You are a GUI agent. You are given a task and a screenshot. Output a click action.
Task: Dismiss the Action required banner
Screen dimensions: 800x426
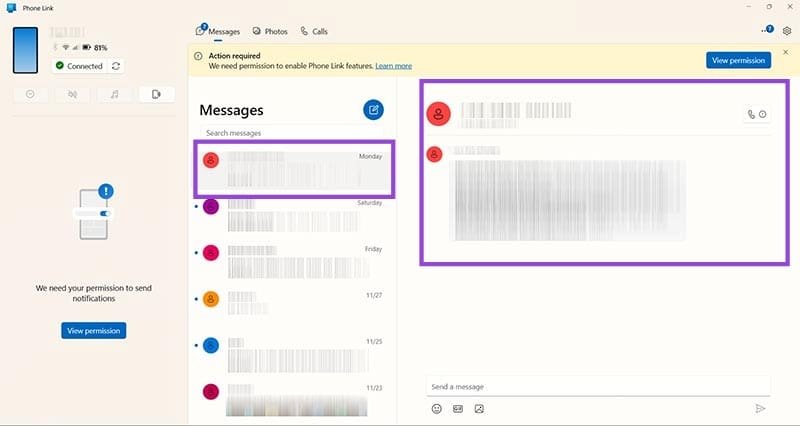786,53
